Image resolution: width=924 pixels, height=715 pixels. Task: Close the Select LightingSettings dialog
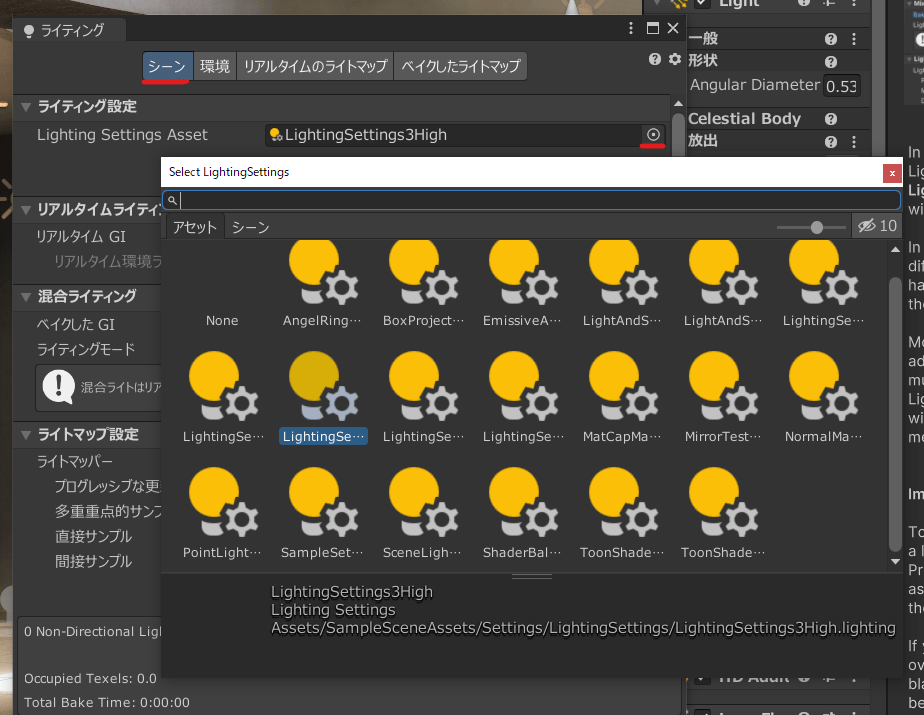point(891,172)
